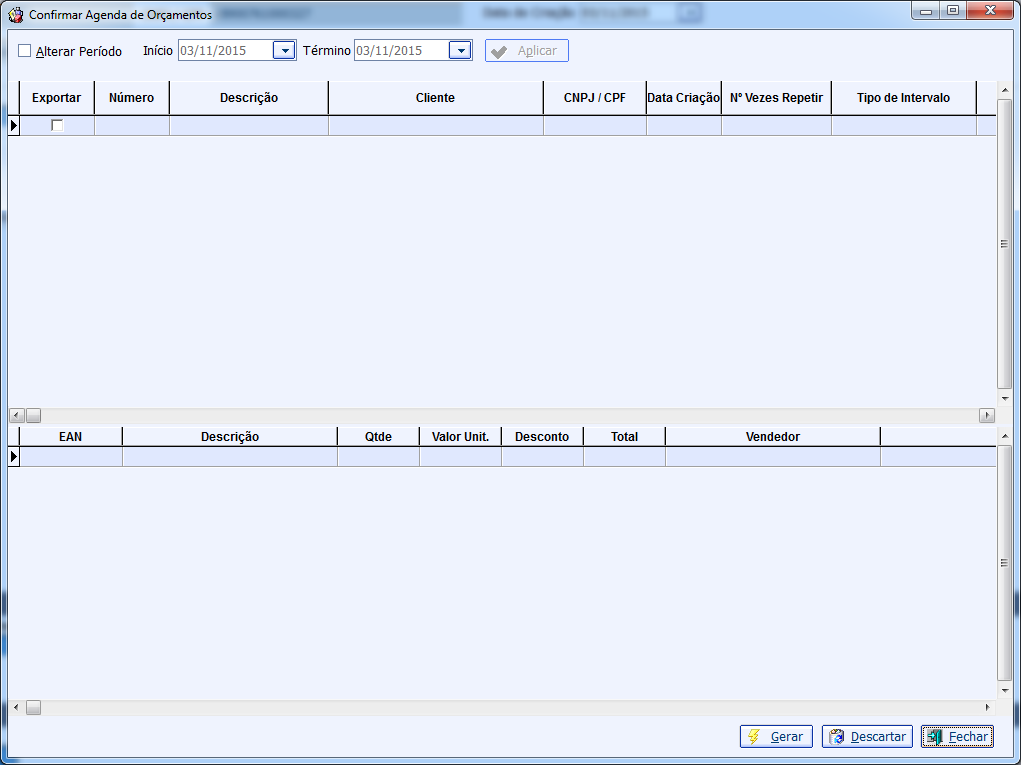This screenshot has width=1021, height=765.
Task: Open the Término date dropdown
Action: 460,51
